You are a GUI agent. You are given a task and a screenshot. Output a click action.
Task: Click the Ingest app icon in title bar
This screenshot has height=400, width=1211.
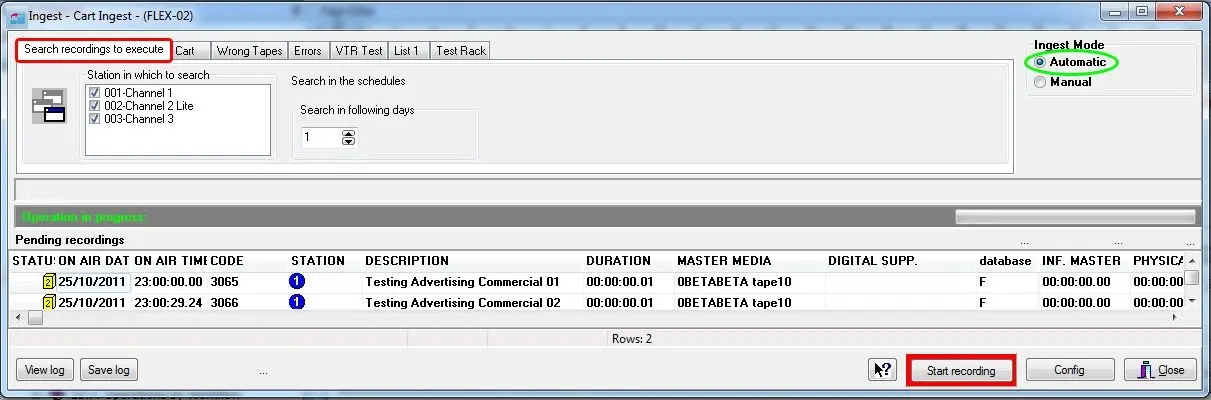coord(16,12)
